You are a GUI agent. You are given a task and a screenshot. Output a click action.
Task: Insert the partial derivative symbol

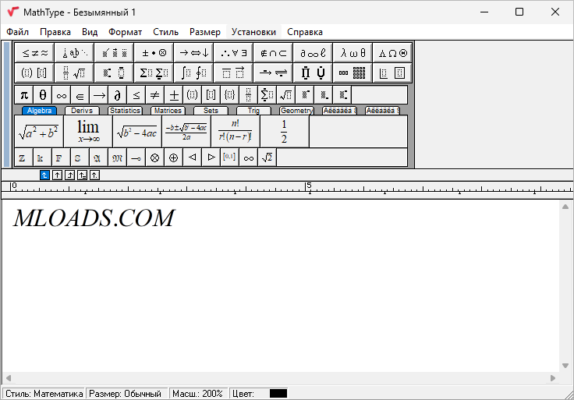pos(118,95)
